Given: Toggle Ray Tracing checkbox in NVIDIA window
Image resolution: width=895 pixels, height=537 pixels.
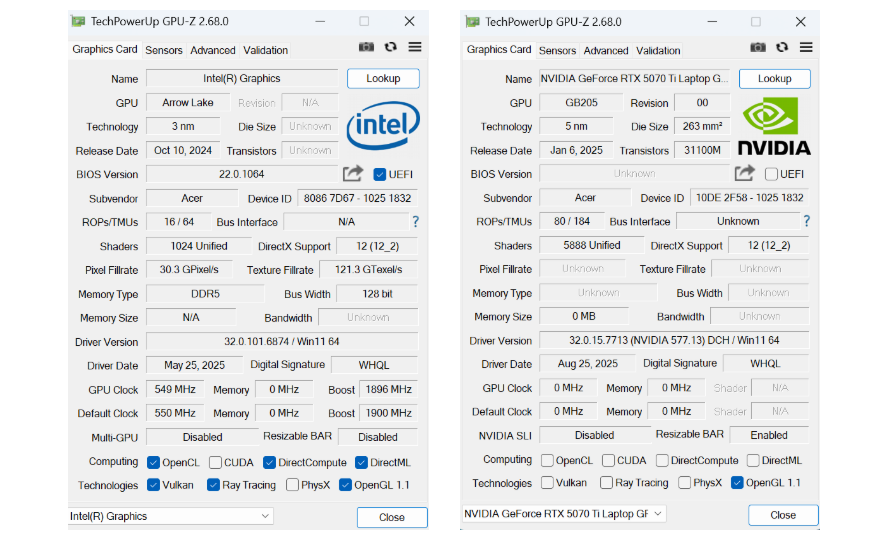Looking at the screenshot, I should click(607, 483).
